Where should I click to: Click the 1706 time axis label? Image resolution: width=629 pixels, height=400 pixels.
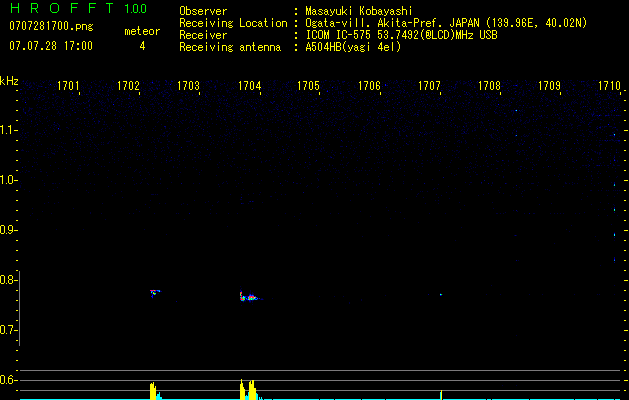[369, 85]
